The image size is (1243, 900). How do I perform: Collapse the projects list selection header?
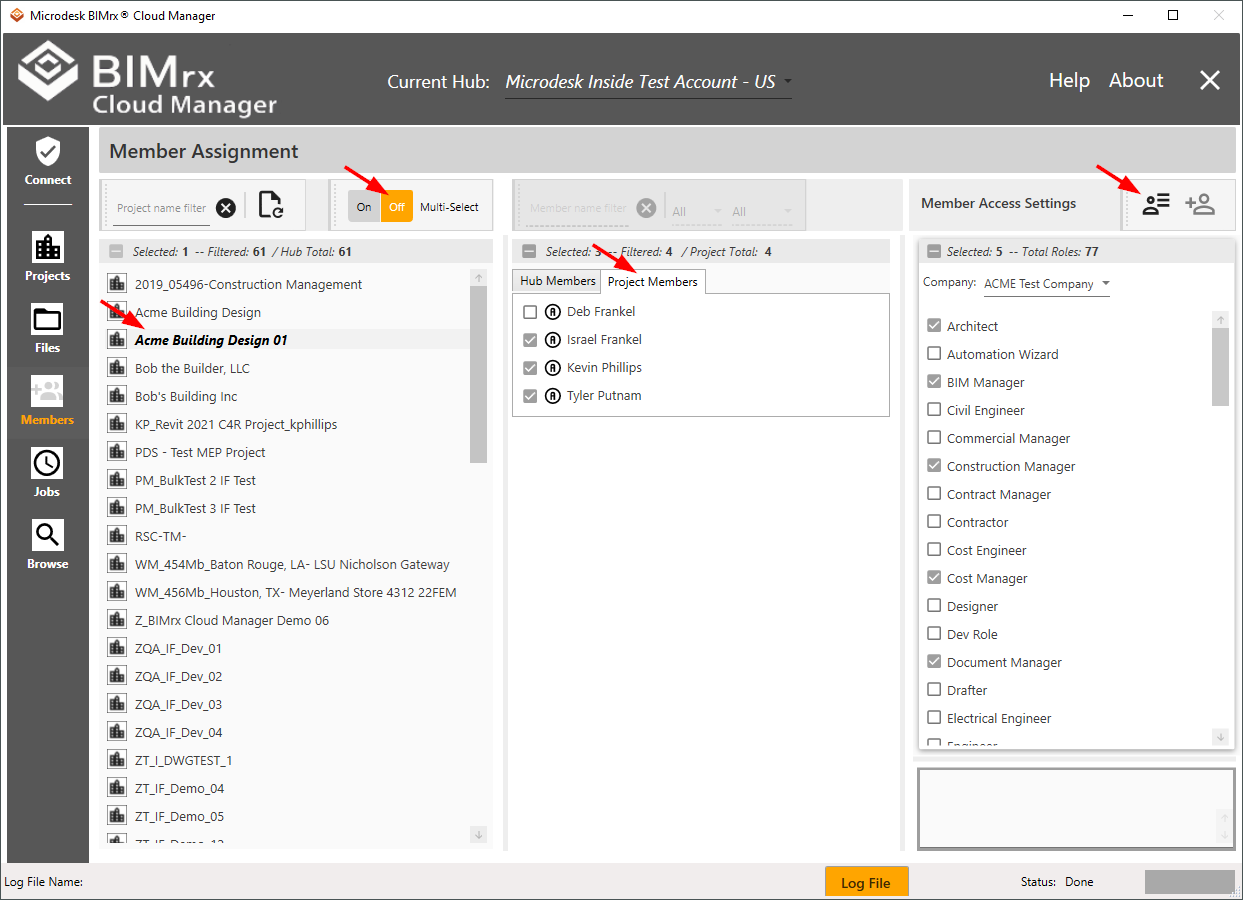[x=116, y=252]
